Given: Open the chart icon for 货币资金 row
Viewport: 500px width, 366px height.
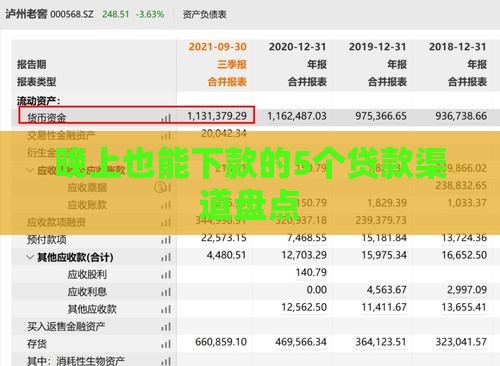Looking at the screenshot, I should click(x=166, y=118).
